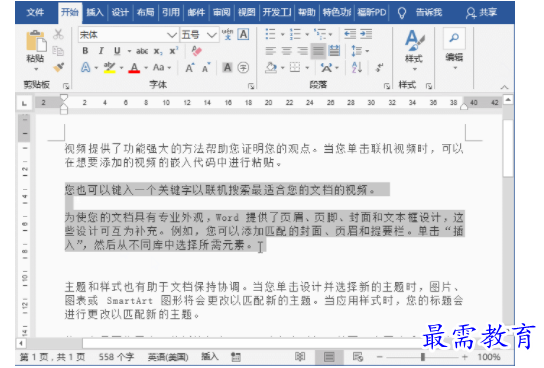
Task: Center align the text
Action: [x=287, y=51]
